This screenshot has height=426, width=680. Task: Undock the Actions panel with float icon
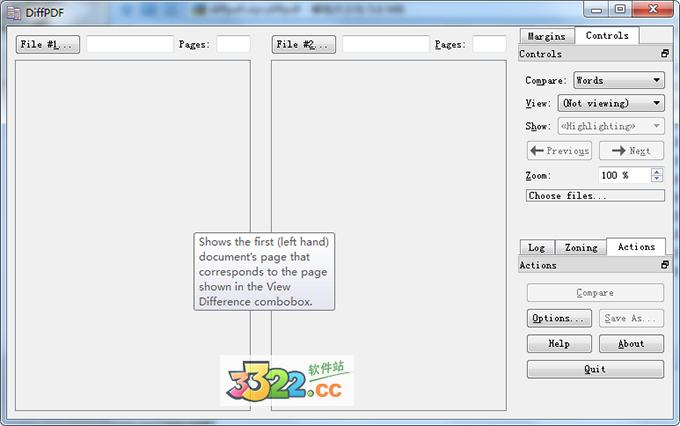pyautogui.click(x=664, y=265)
